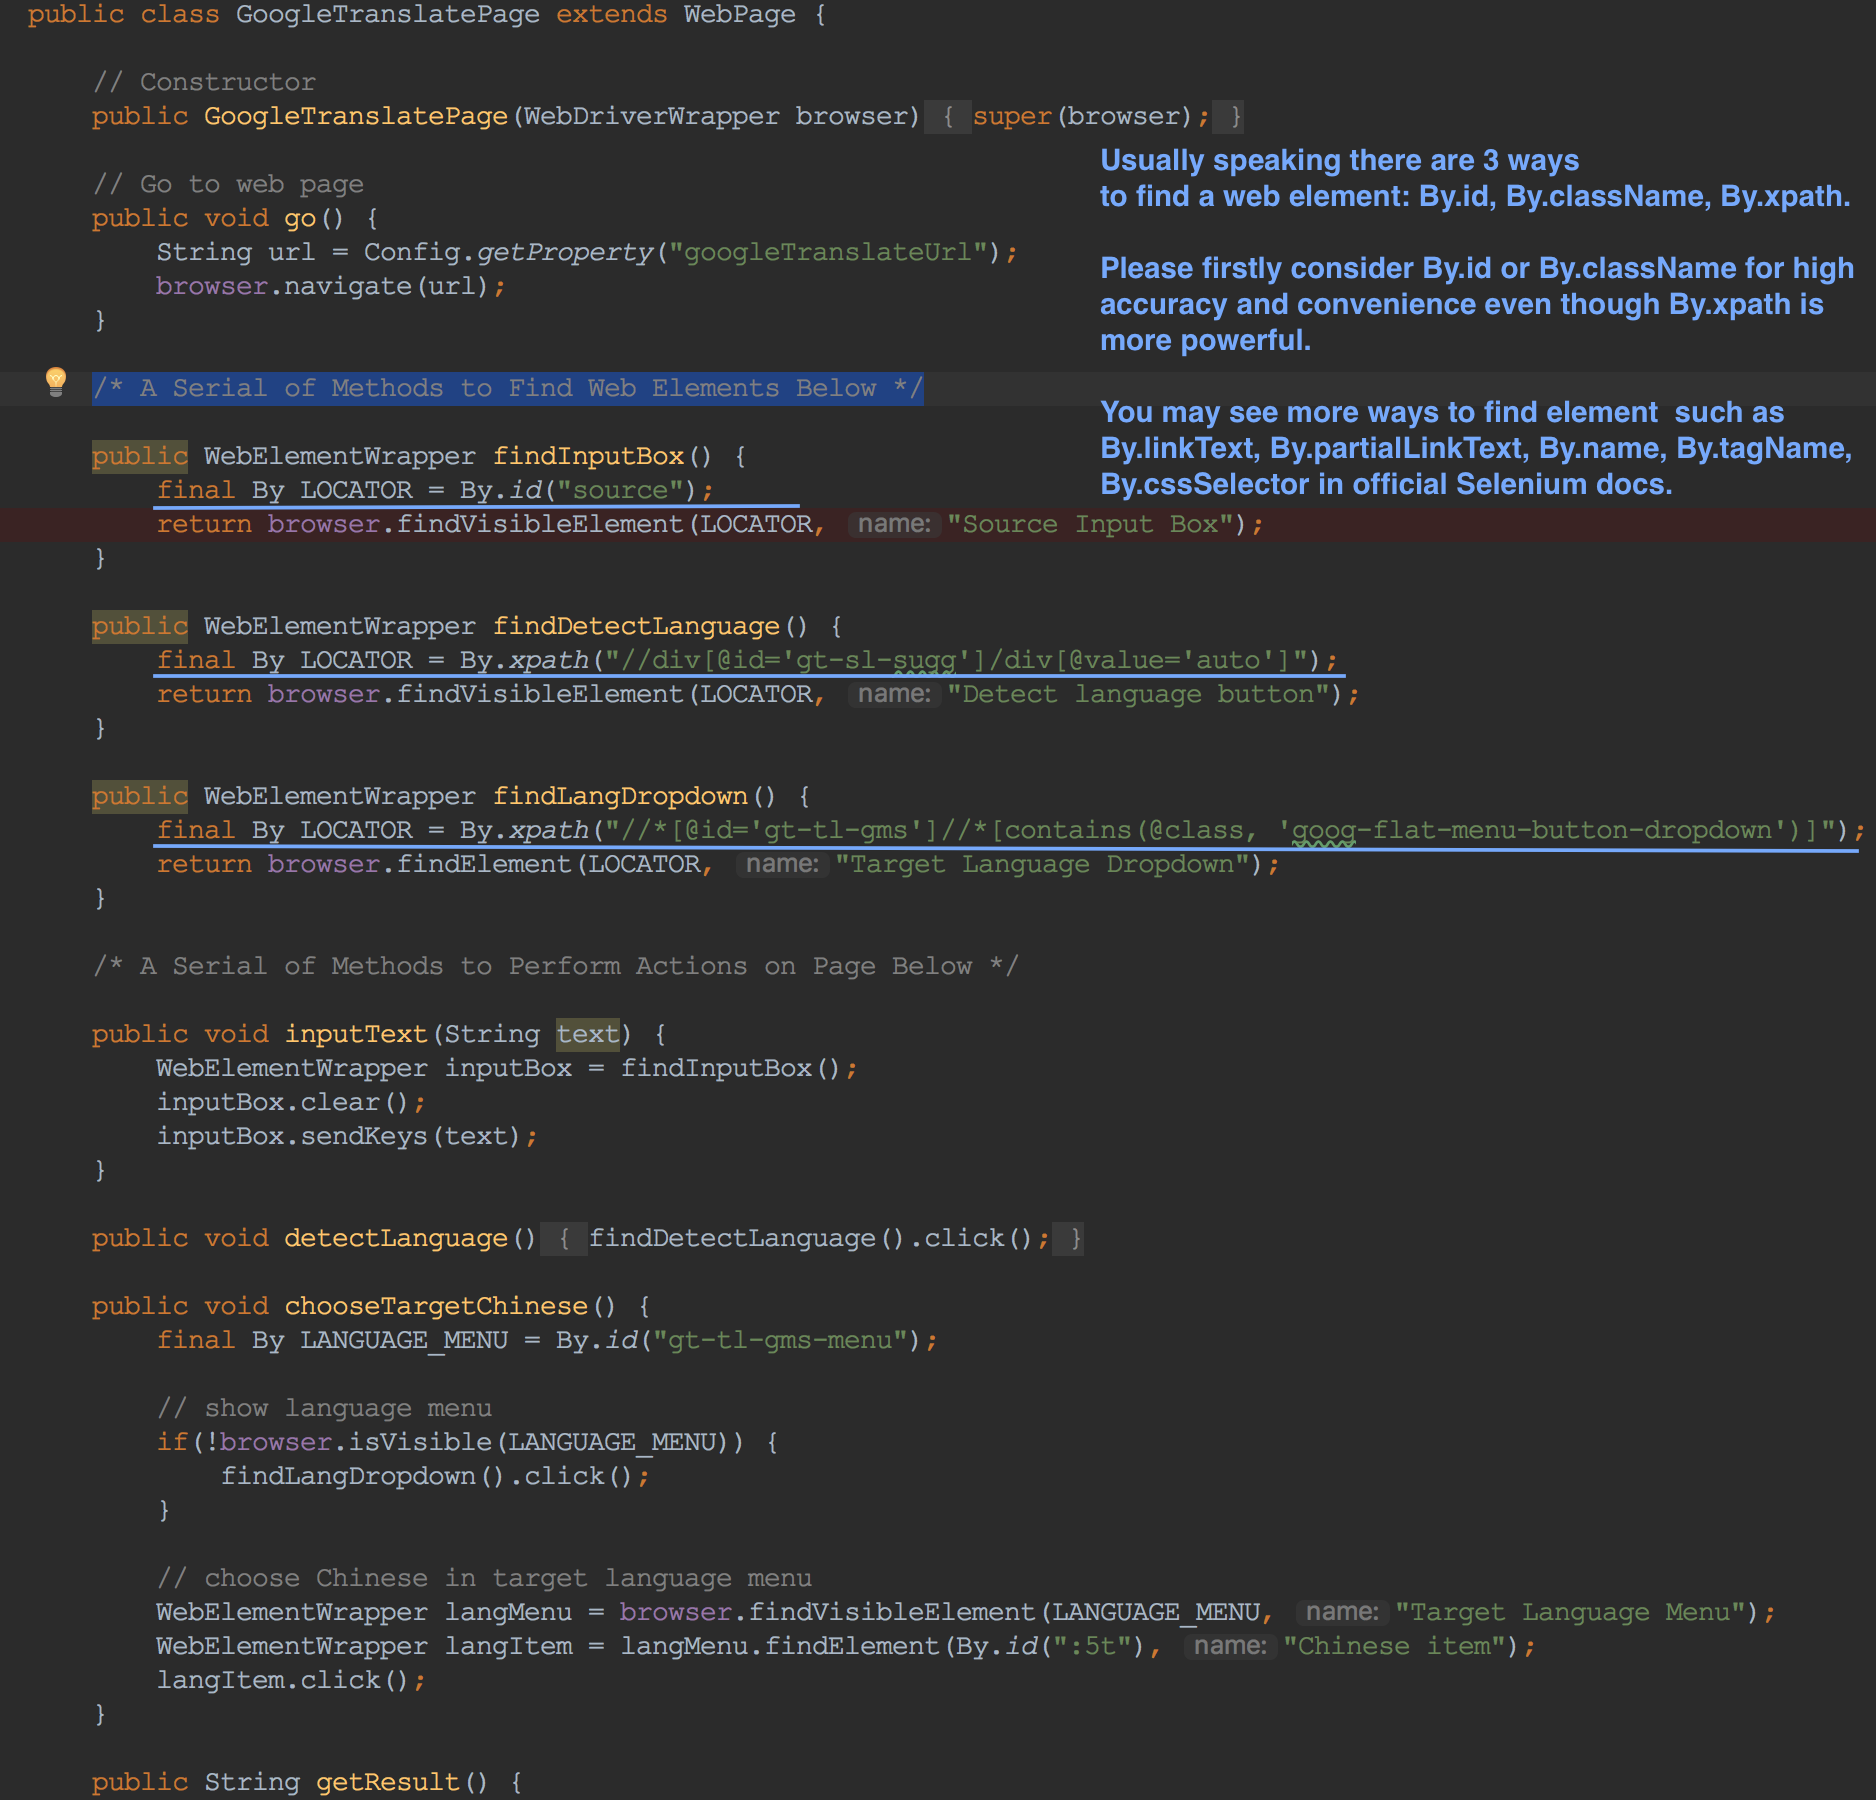Click the ":5t" id string
This screenshot has width=1876, height=1800.
point(1091,1646)
